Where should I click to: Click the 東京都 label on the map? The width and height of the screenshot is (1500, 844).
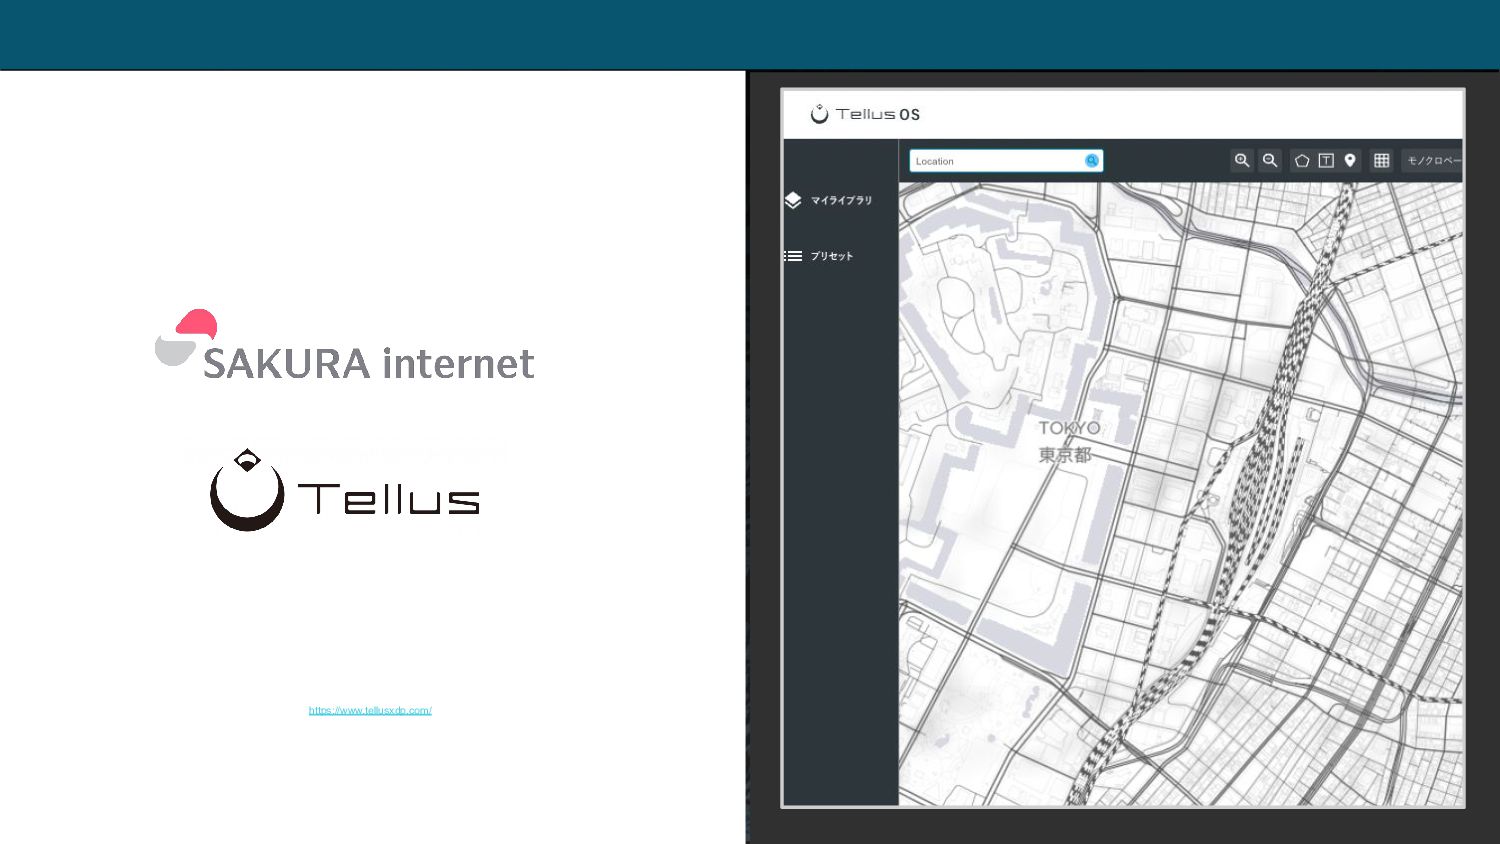(x=1065, y=455)
